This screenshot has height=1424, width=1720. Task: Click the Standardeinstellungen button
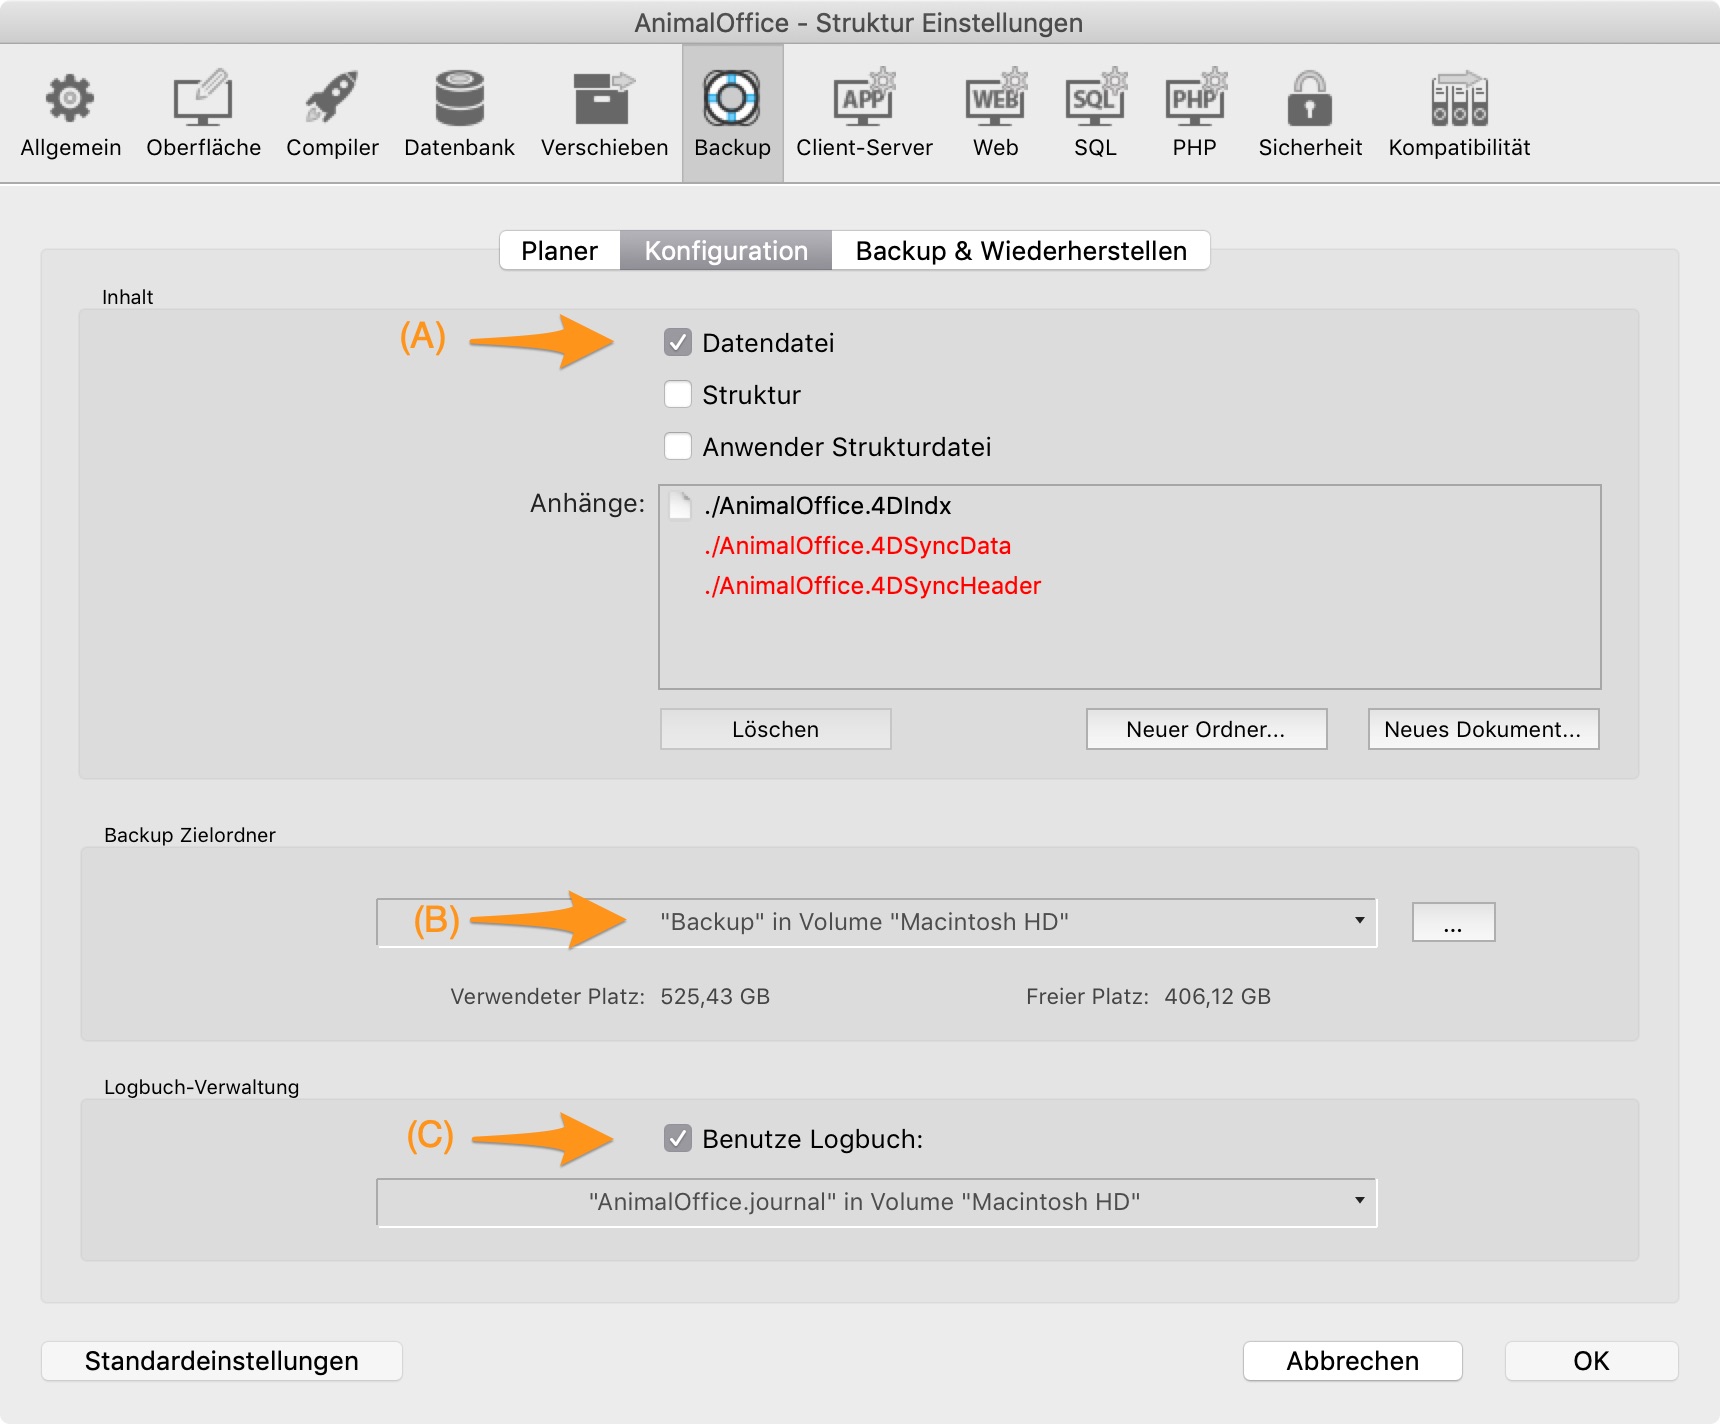click(x=222, y=1361)
